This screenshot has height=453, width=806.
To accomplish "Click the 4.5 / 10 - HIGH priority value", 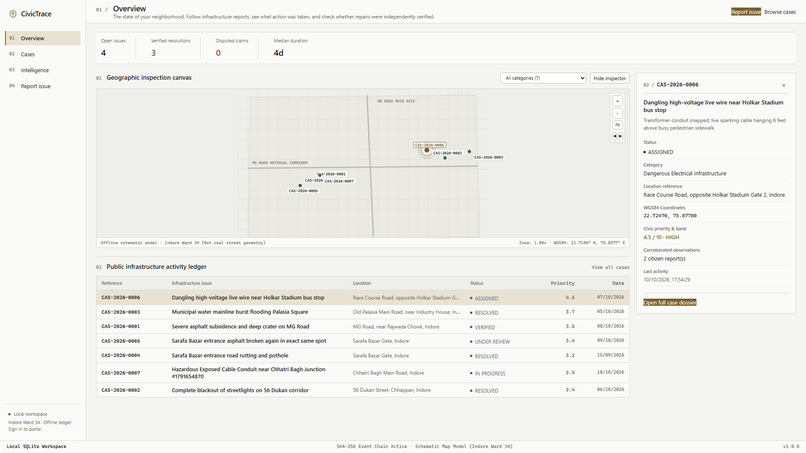I will [661, 238].
